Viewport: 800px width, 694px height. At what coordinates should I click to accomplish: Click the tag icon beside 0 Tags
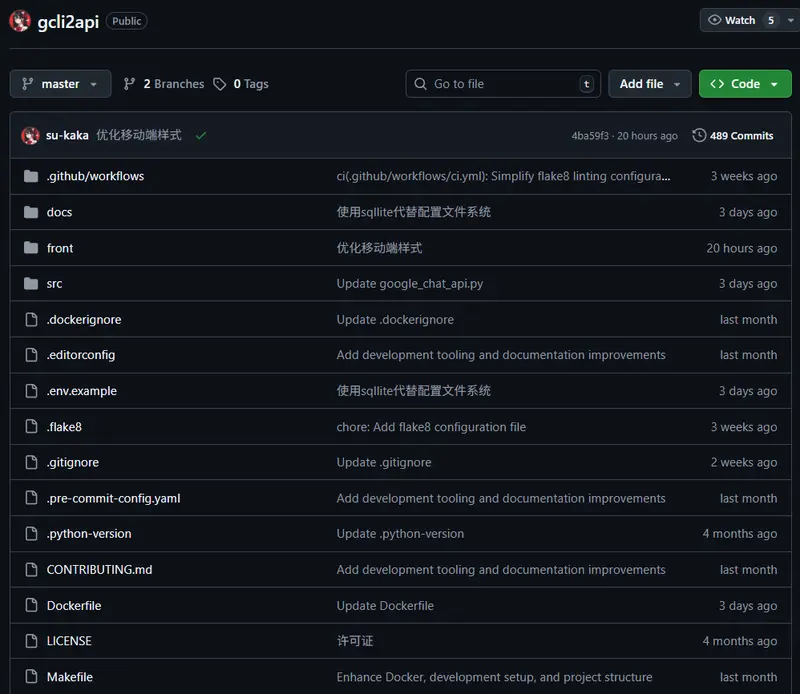pyautogui.click(x=220, y=84)
